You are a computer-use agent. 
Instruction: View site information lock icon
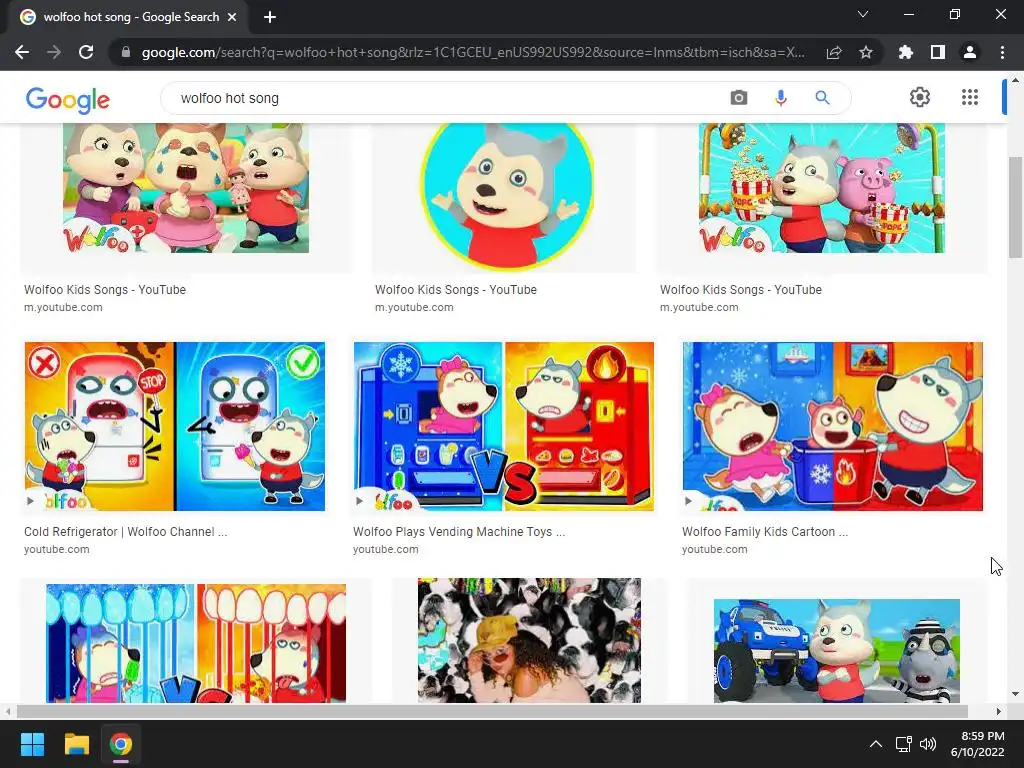(x=126, y=52)
